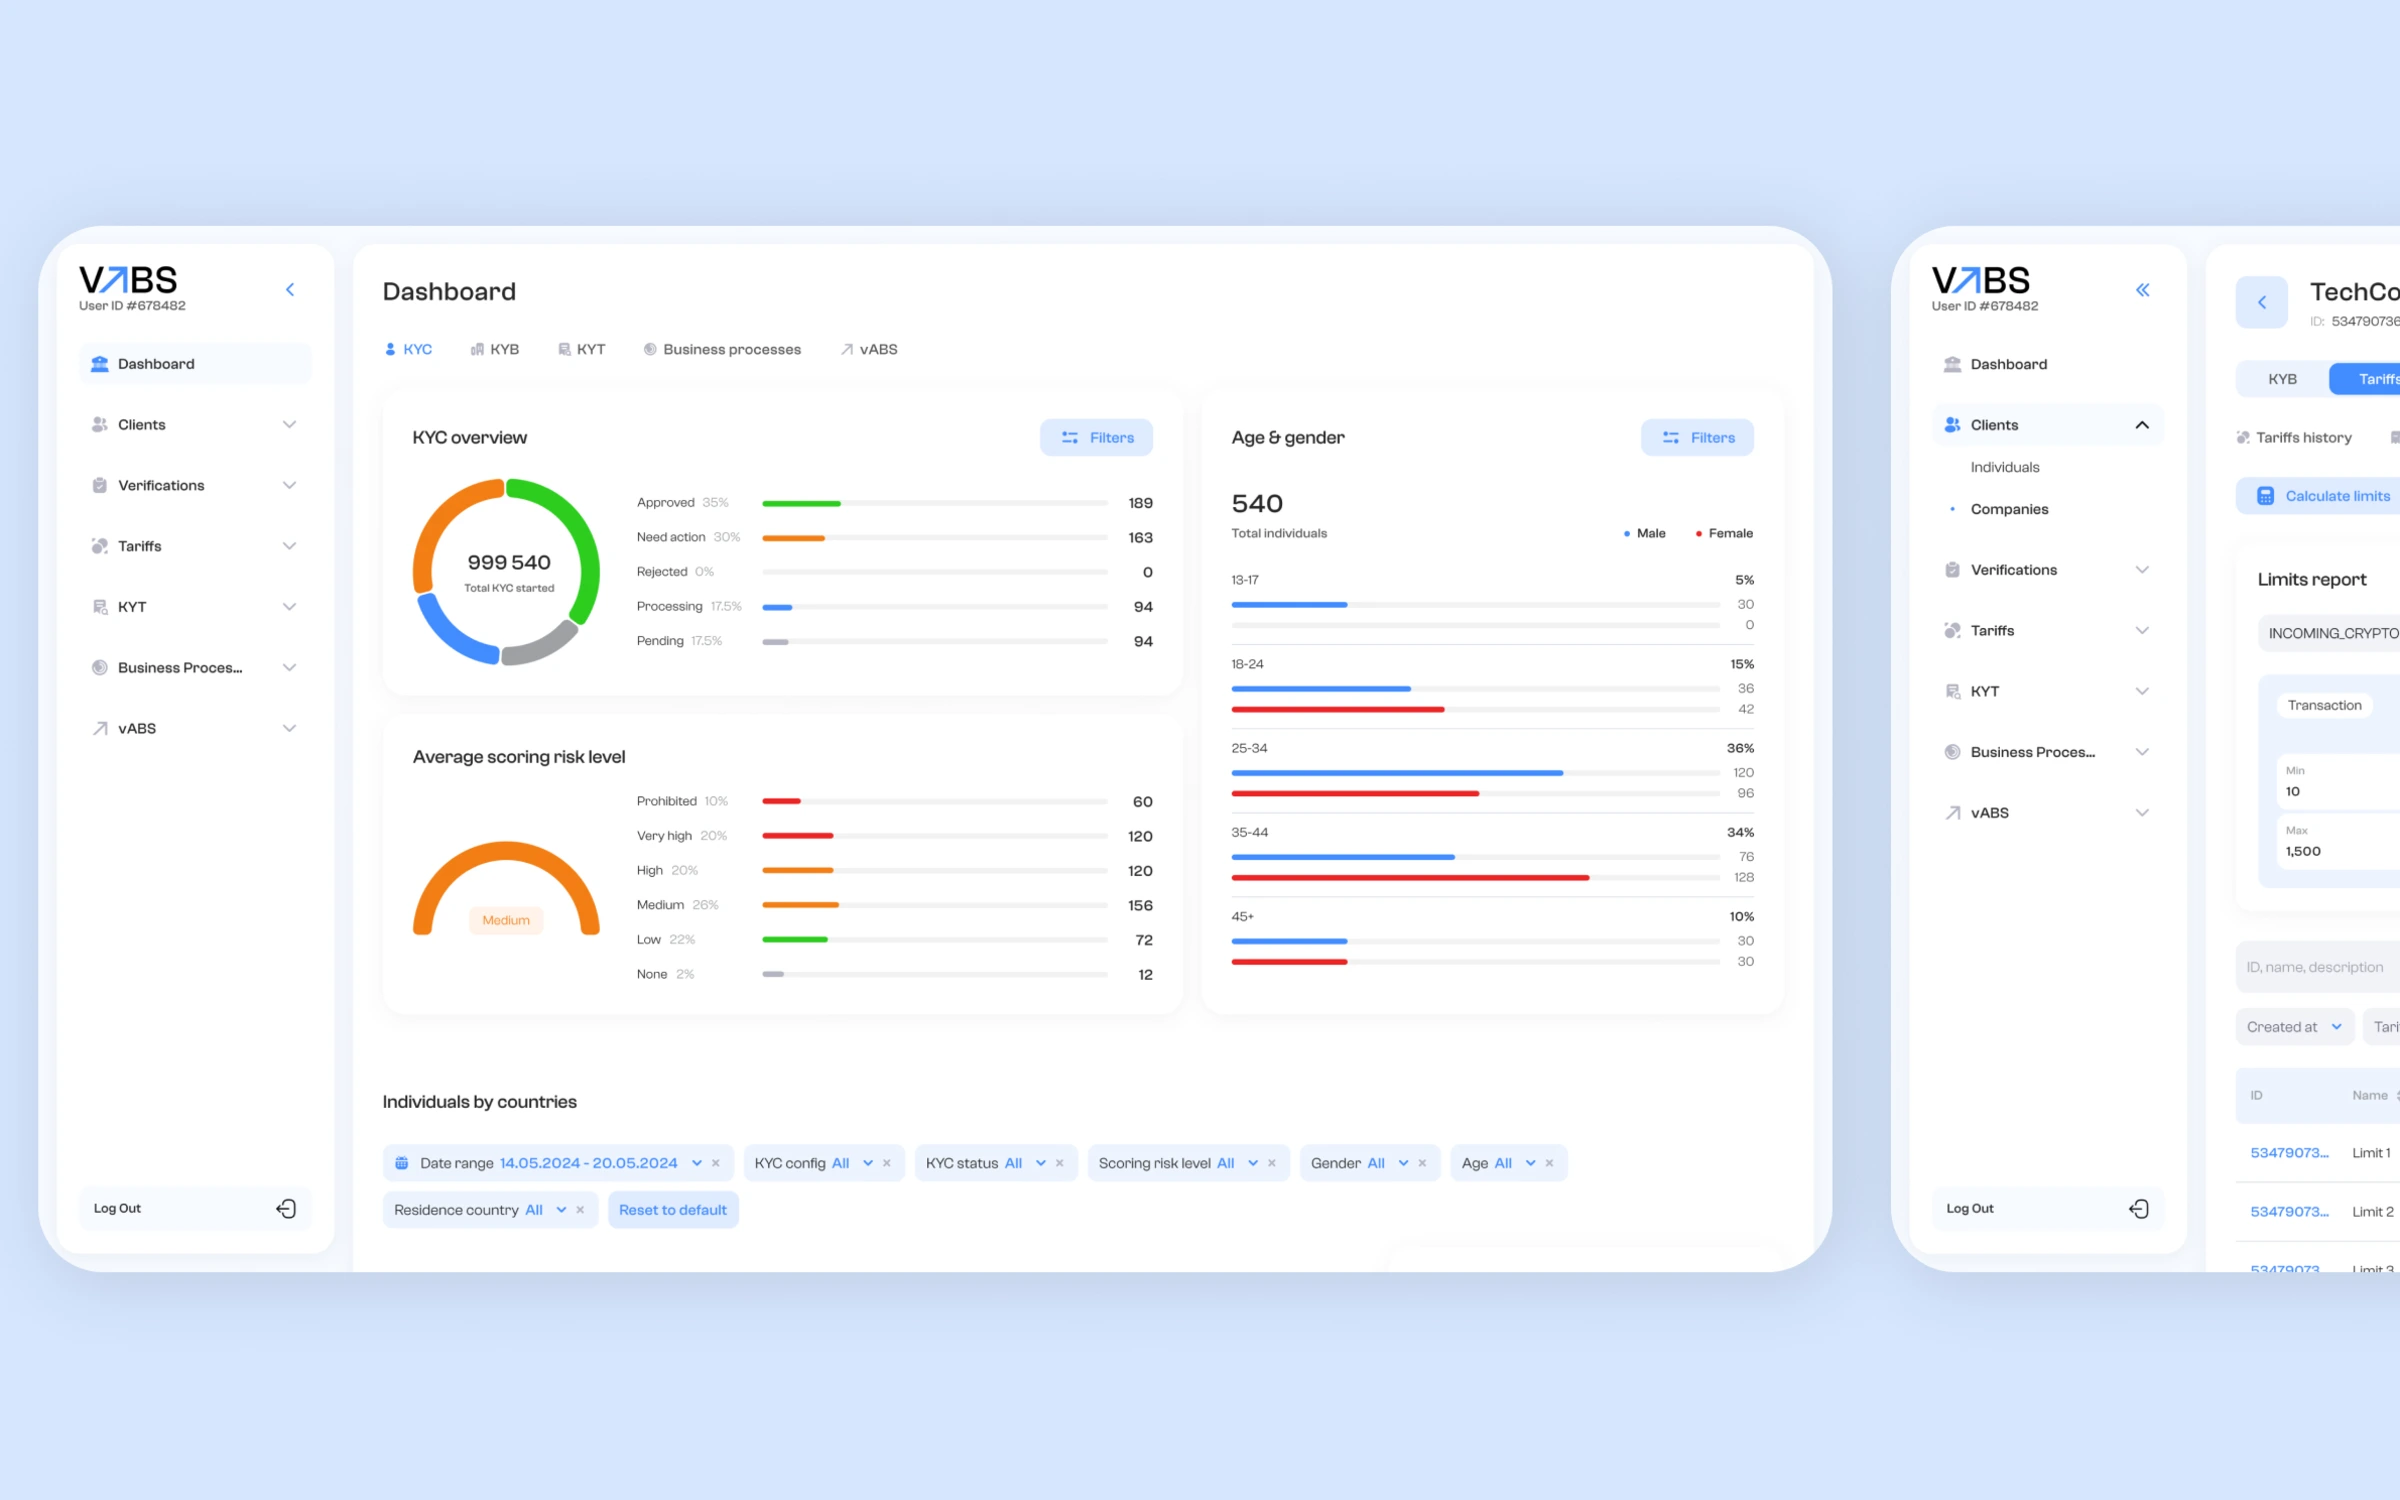
Task: Expand Verifications in left sidebar
Action: [195, 486]
